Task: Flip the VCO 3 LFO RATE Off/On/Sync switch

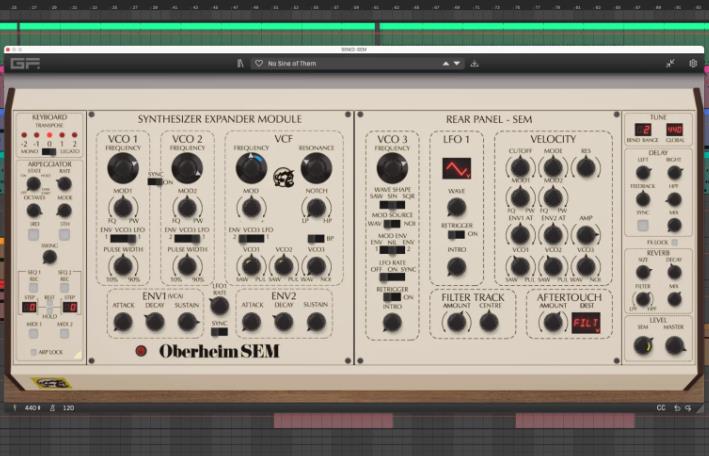Action: point(392,277)
